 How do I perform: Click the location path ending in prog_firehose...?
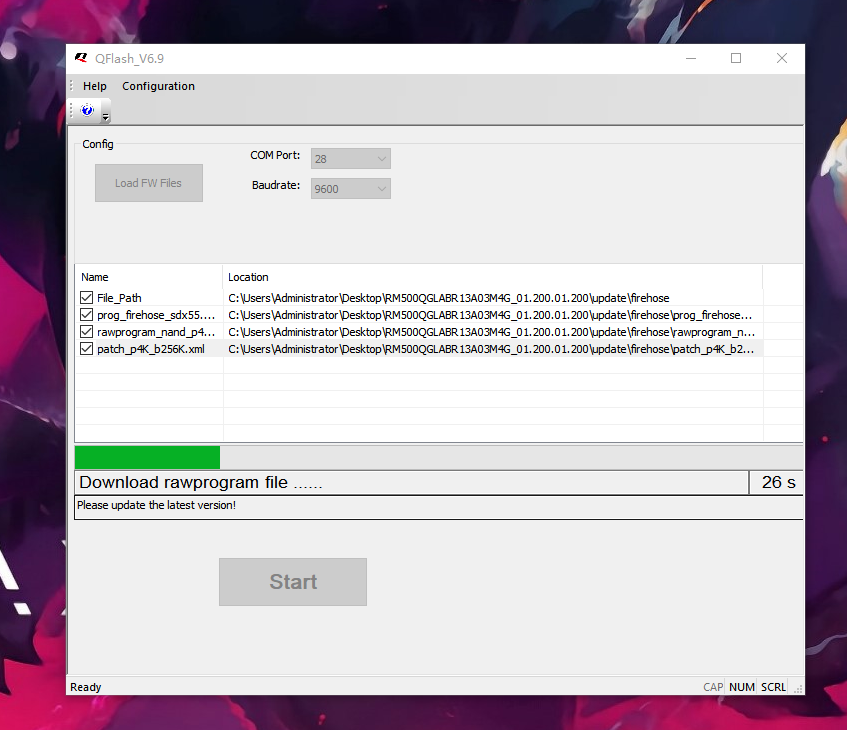(490, 314)
